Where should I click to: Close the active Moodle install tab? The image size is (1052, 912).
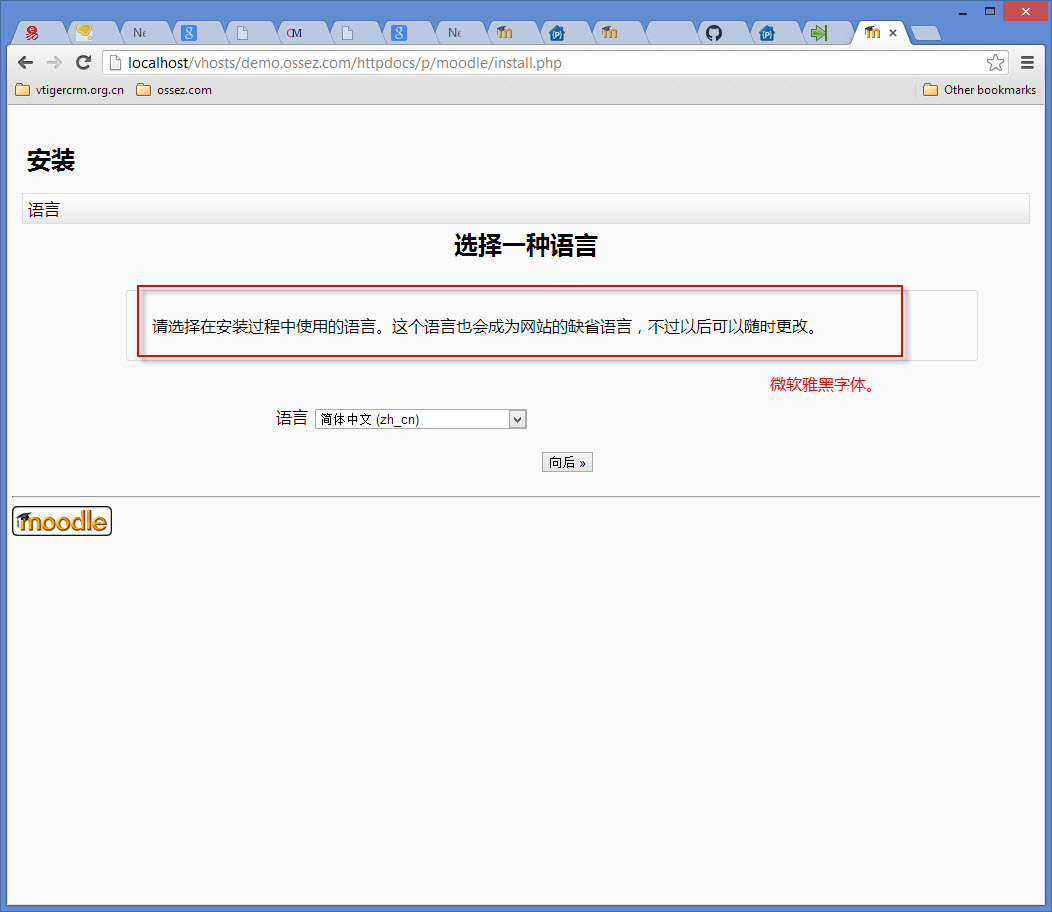click(x=893, y=33)
